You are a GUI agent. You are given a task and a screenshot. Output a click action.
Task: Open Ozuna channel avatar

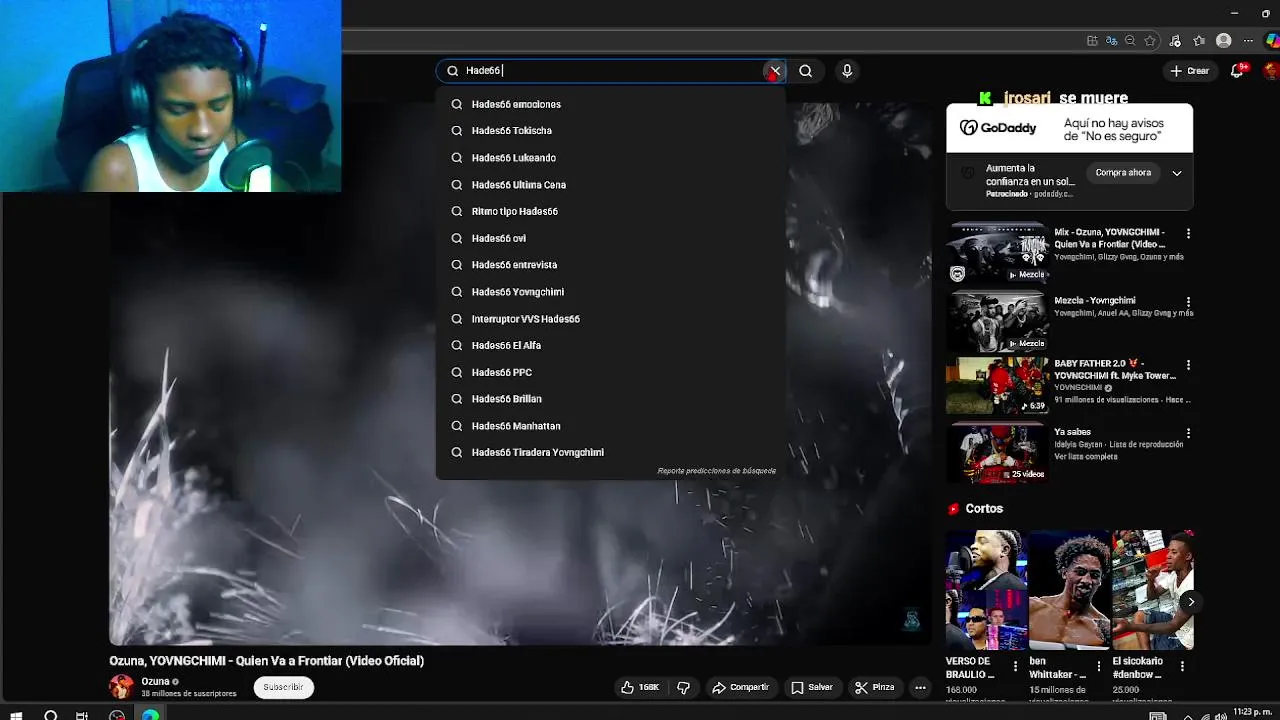click(121, 687)
